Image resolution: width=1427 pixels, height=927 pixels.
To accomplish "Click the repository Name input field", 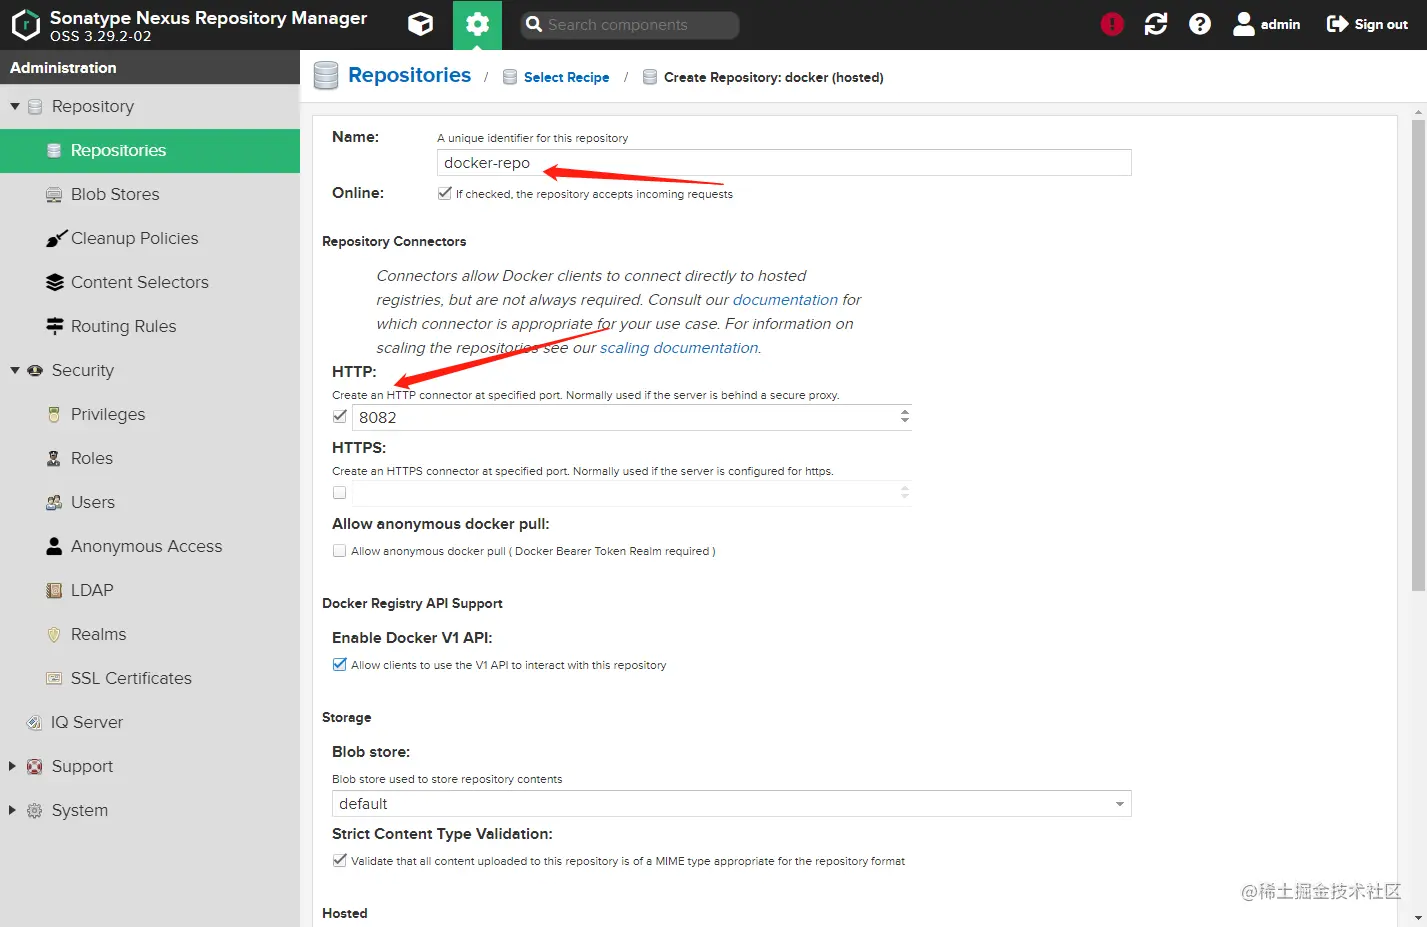I will click(x=784, y=163).
